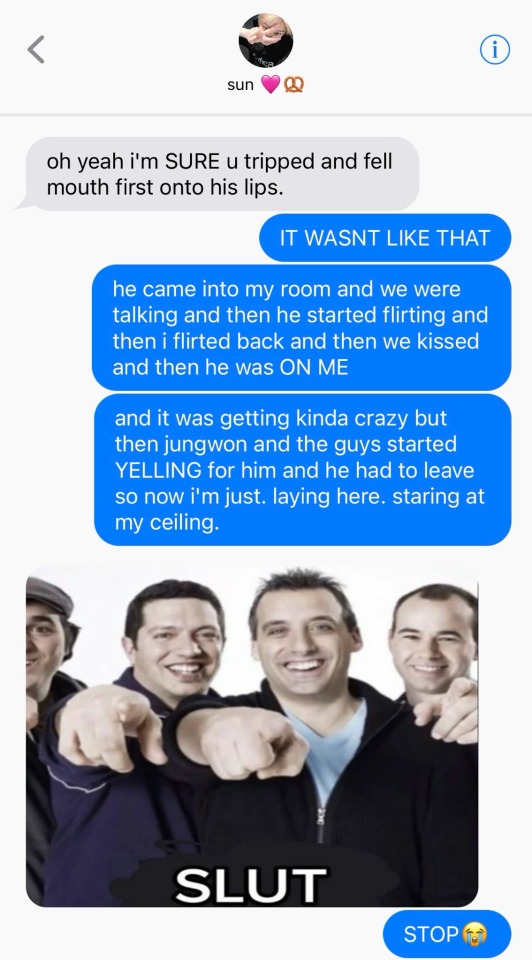Select the 'he came into my room' message
532x960 pixels.
pyautogui.click(x=302, y=328)
